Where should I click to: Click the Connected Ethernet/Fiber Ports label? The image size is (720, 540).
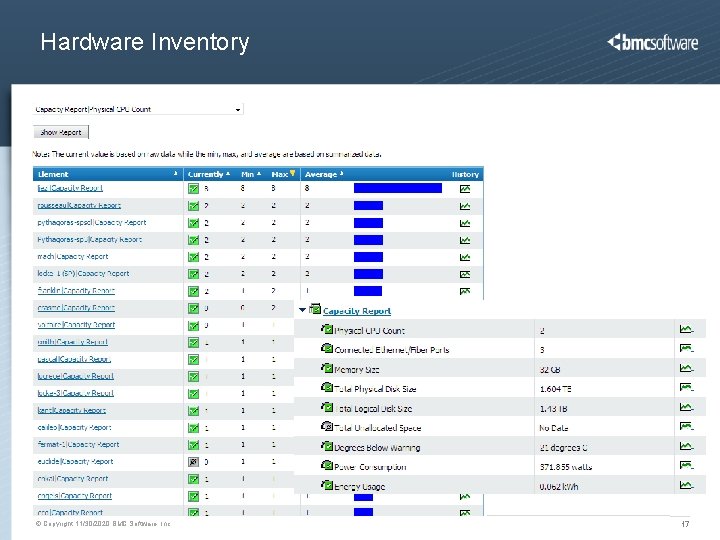point(392,350)
